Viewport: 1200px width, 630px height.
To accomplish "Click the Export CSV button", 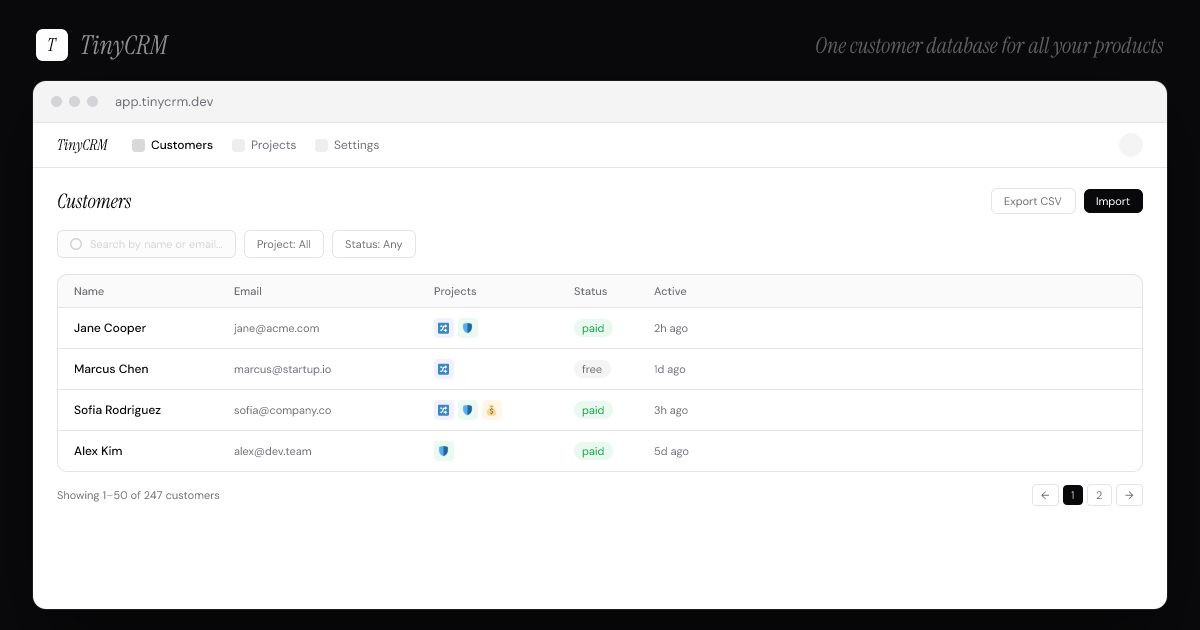I will 1033,201.
